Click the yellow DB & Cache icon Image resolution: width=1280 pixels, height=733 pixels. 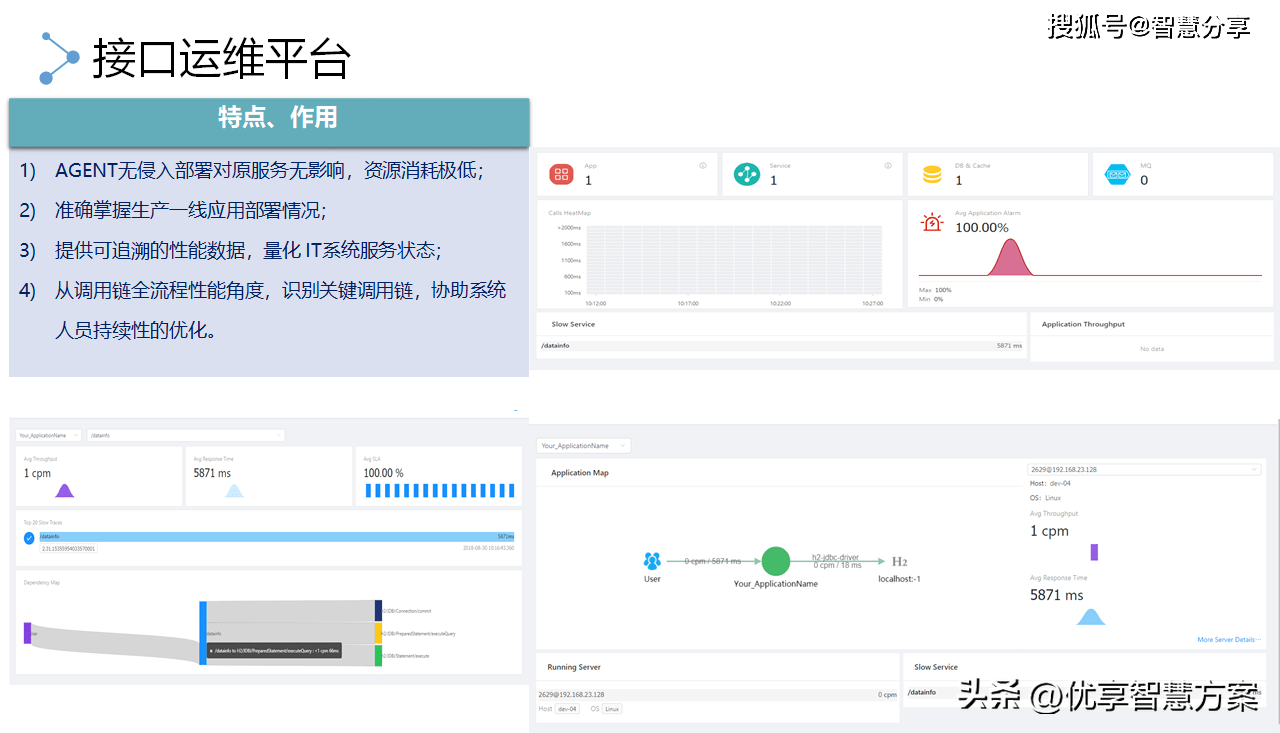coord(932,175)
